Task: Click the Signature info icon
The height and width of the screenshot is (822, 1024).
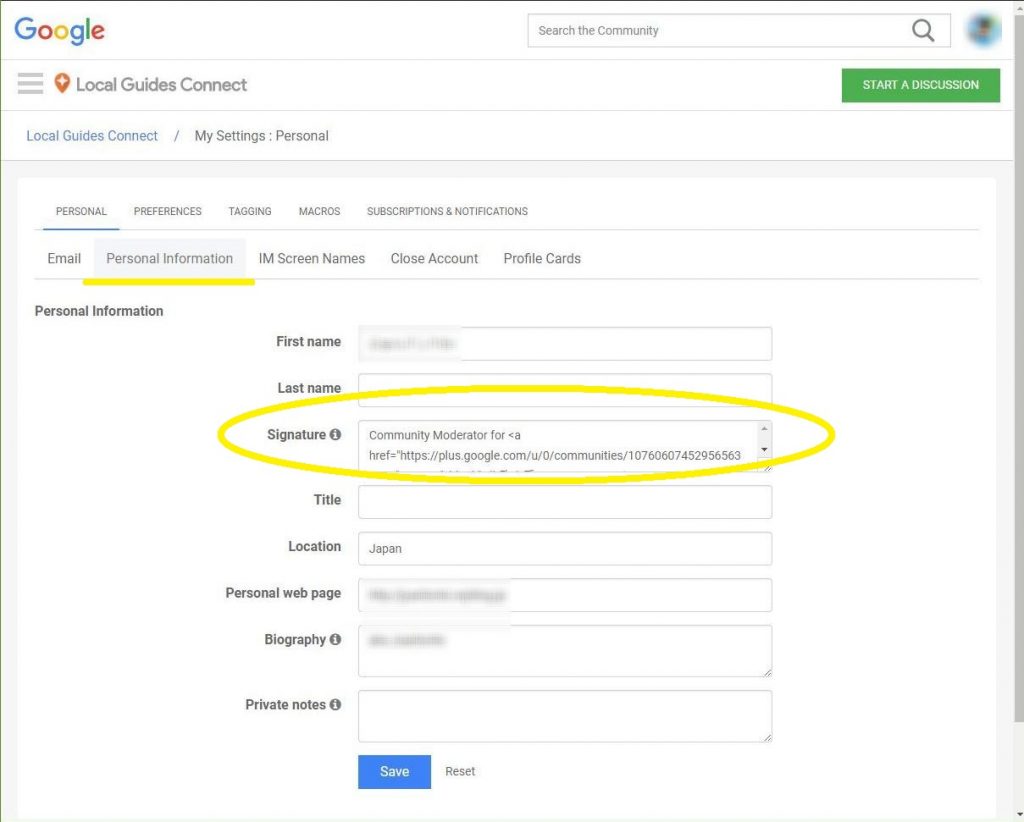Action: coord(335,434)
